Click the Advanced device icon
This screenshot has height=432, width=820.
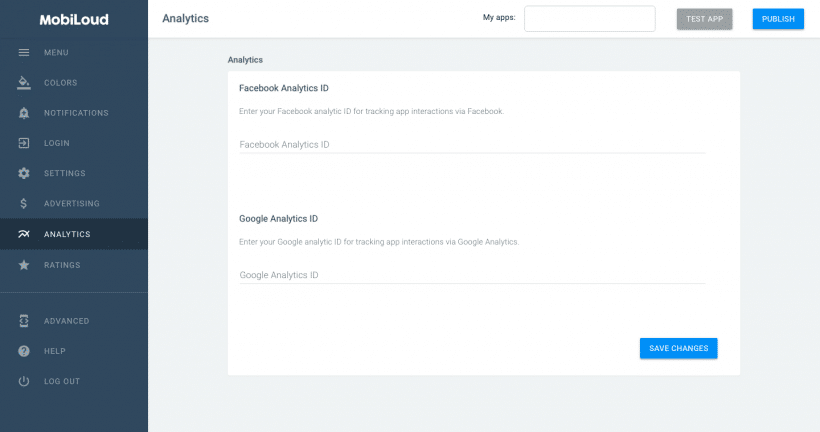(24, 321)
